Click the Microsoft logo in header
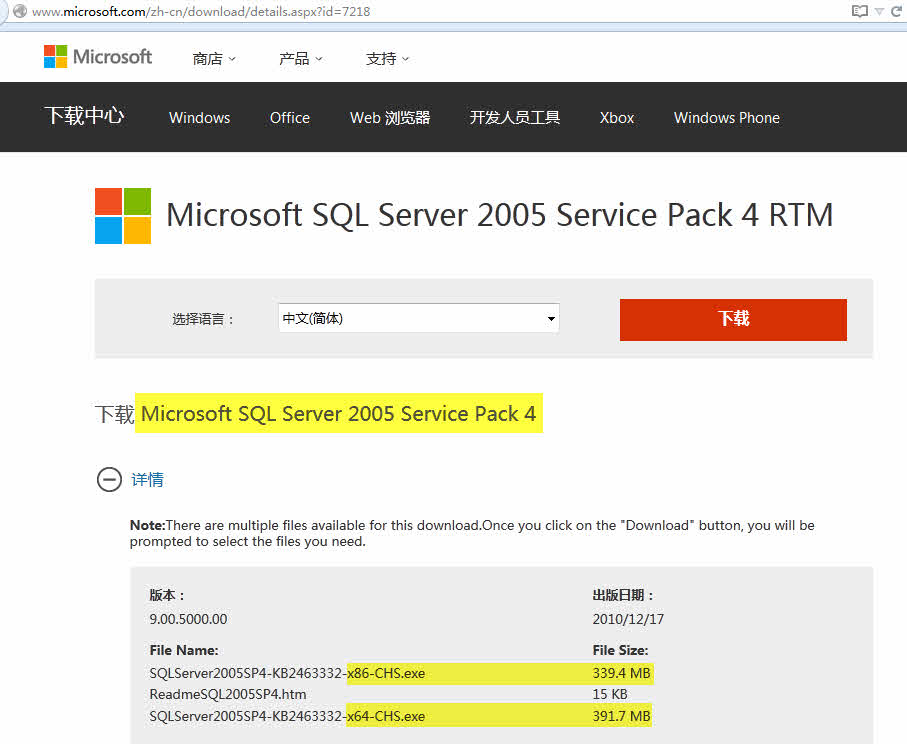This screenshot has height=744, width=907. click(98, 57)
